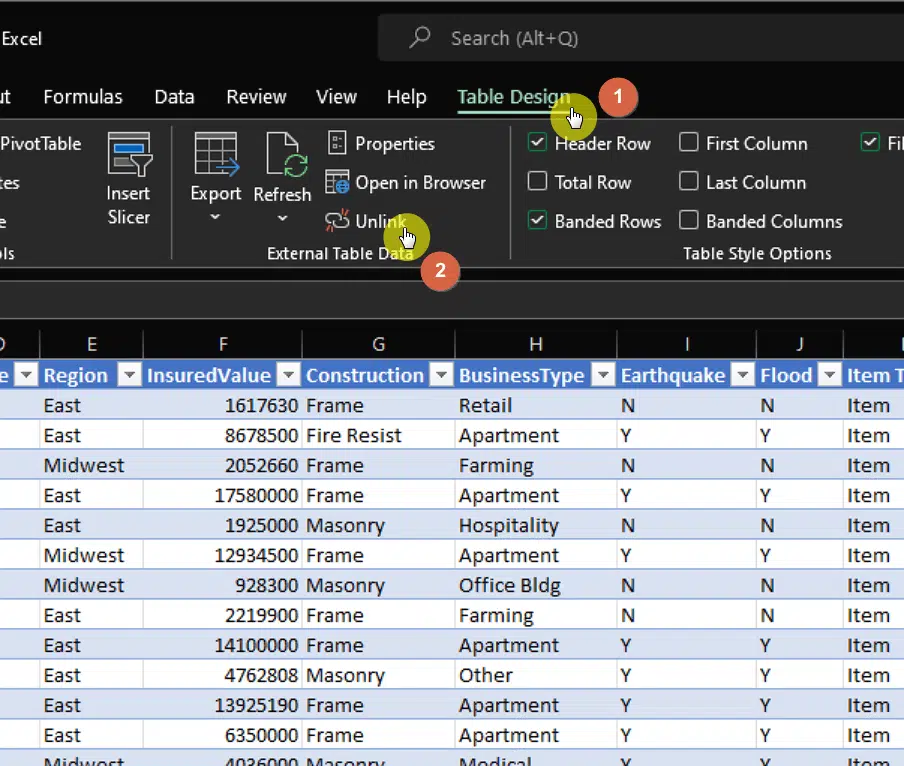Open the Data ribbon tab
This screenshot has width=904, height=766.
pyautogui.click(x=174, y=97)
